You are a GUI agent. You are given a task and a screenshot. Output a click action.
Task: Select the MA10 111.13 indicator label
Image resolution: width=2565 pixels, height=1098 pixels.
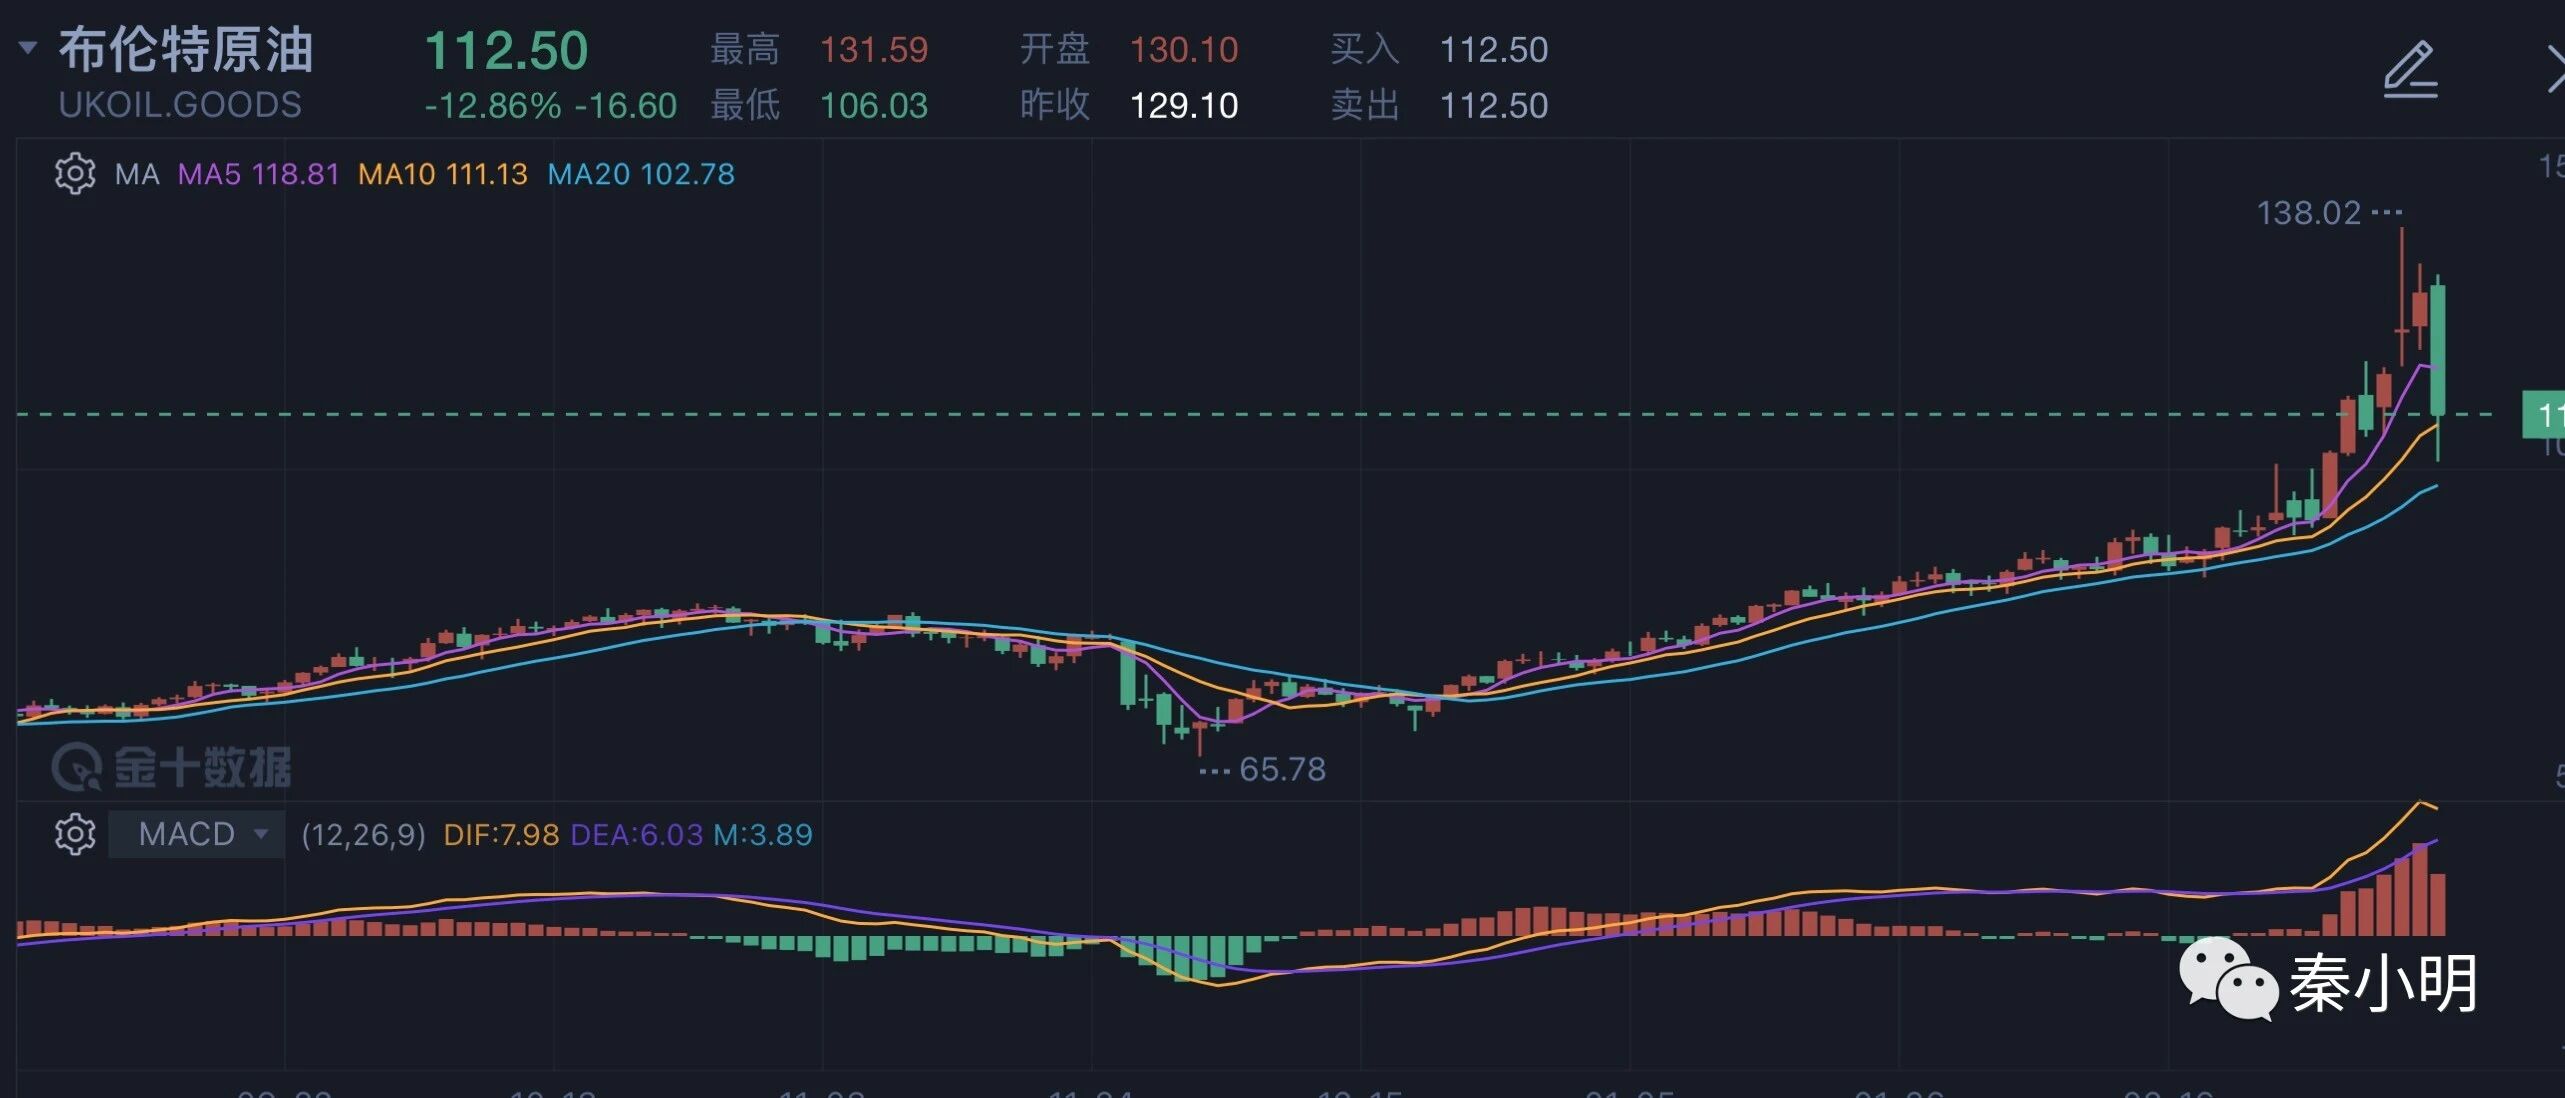(x=442, y=174)
